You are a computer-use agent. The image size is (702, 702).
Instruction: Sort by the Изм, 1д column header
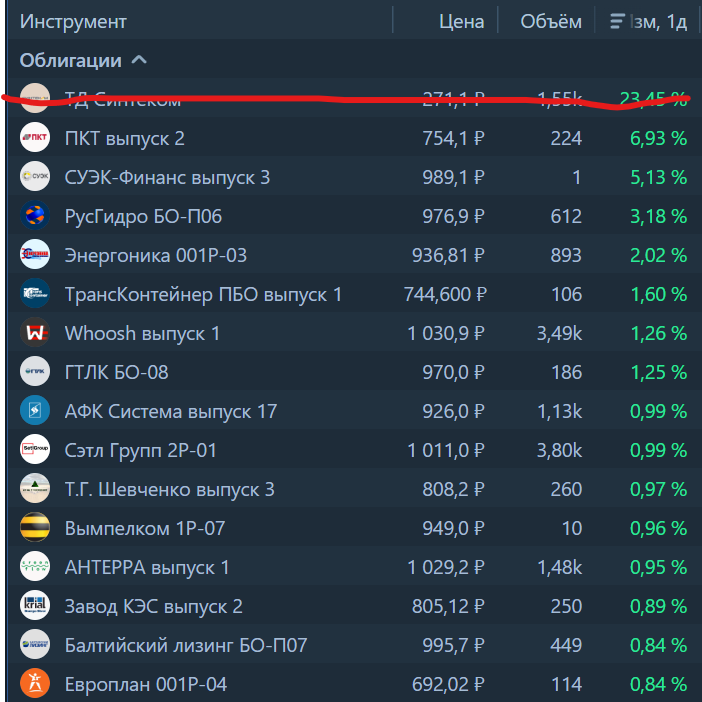click(658, 21)
